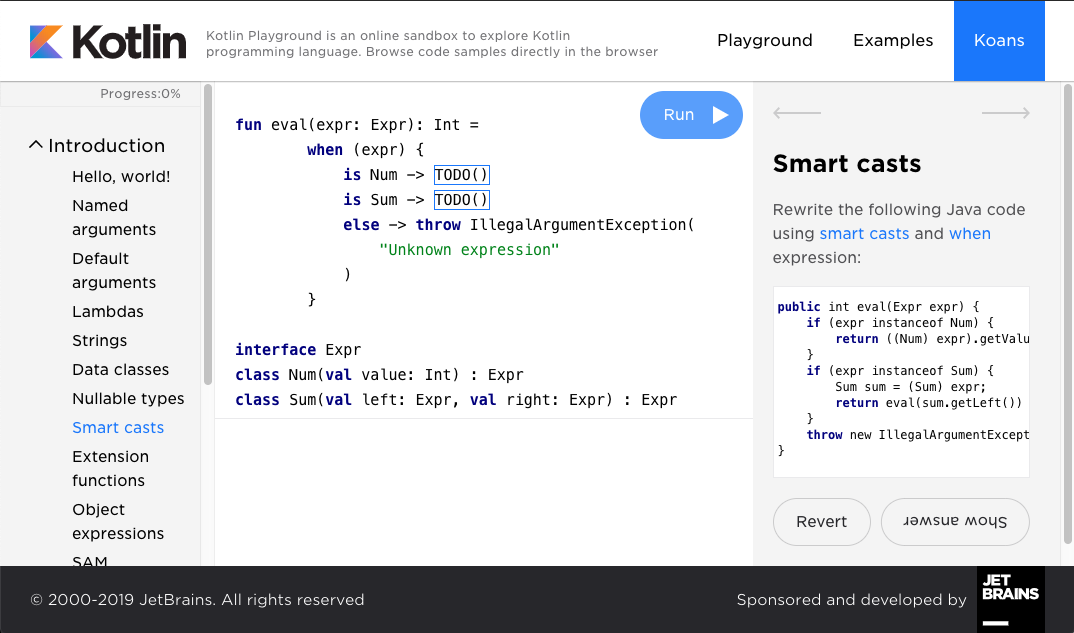1074x633 pixels.
Task: Select the Smart casts koan
Action: (x=118, y=427)
